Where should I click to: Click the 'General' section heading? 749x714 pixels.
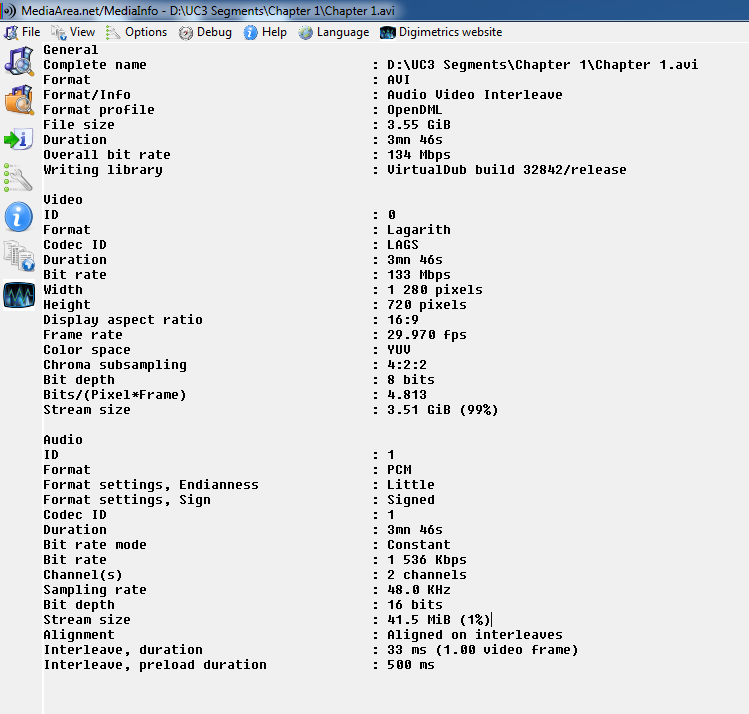click(x=71, y=50)
